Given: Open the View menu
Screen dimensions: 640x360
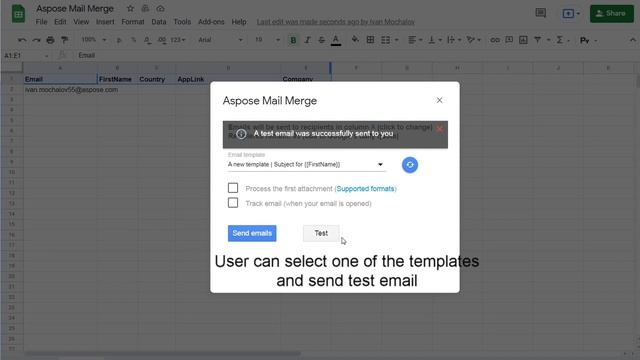Looking at the screenshot, I should (x=81, y=22).
